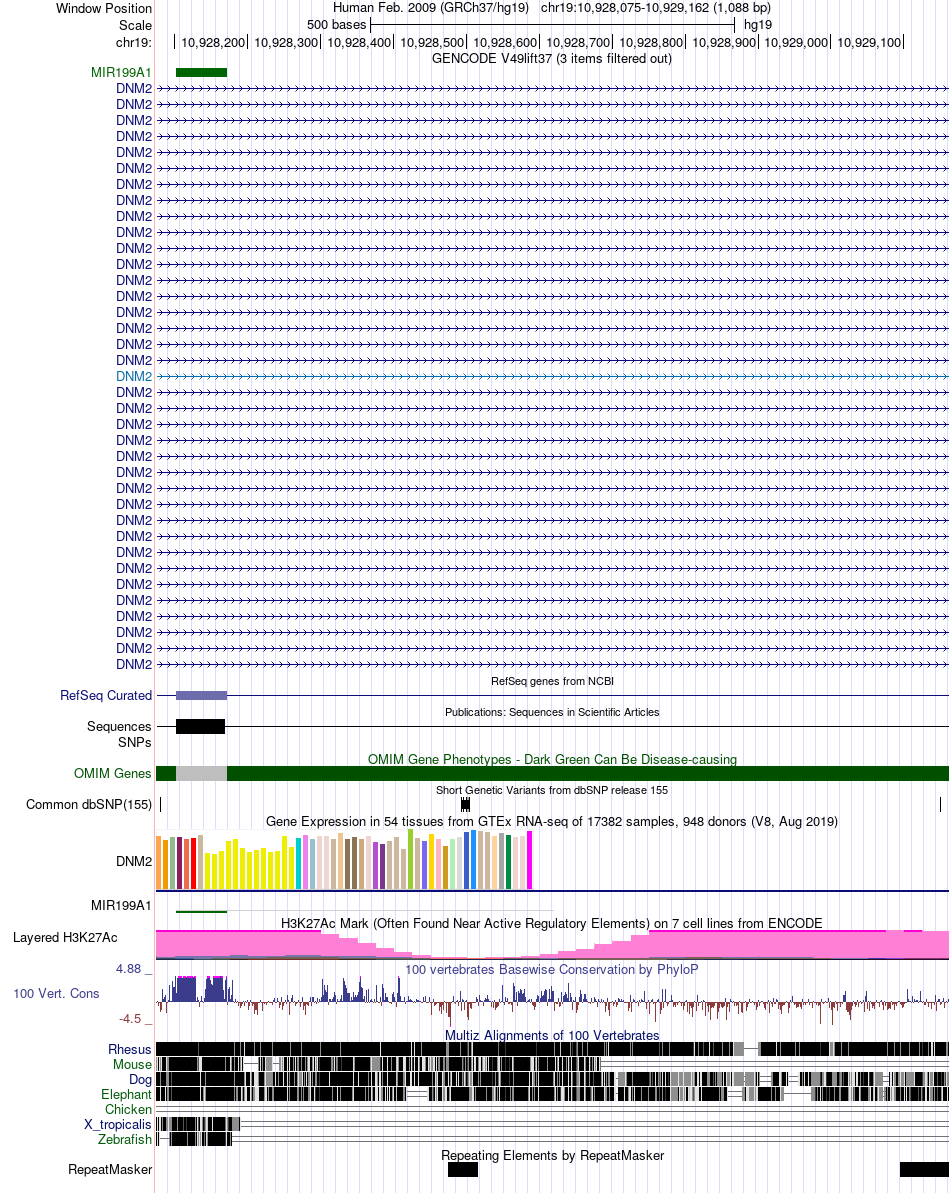
Task: Click the 100 Vert. Cons track label
Action: coord(56,994)
